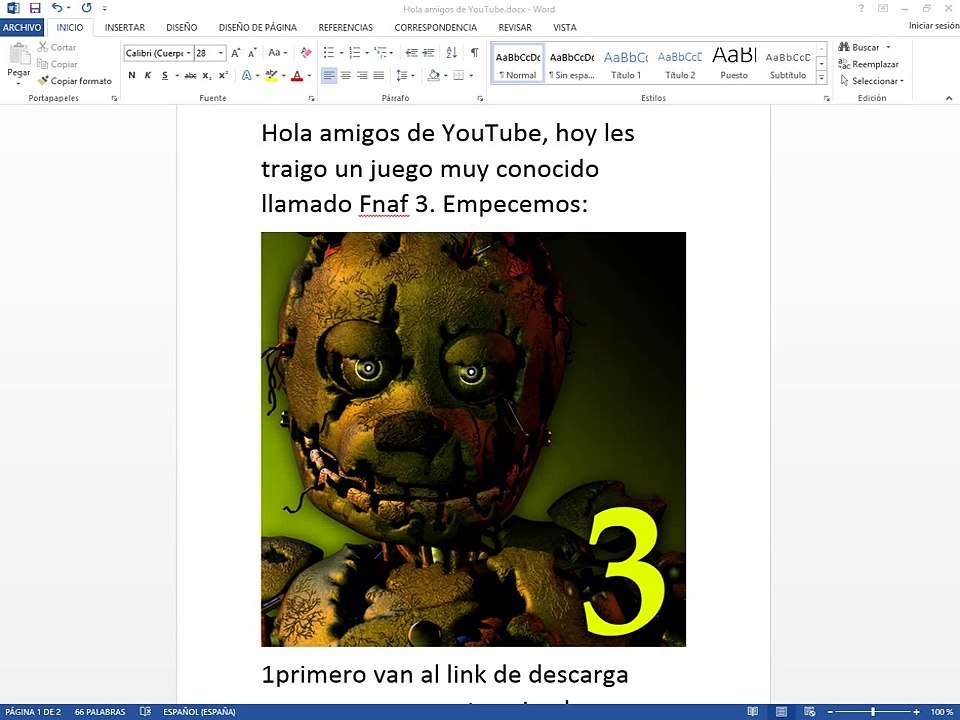Toggle subscript formatting
This screenshot has width=960, height=720.
207,75
